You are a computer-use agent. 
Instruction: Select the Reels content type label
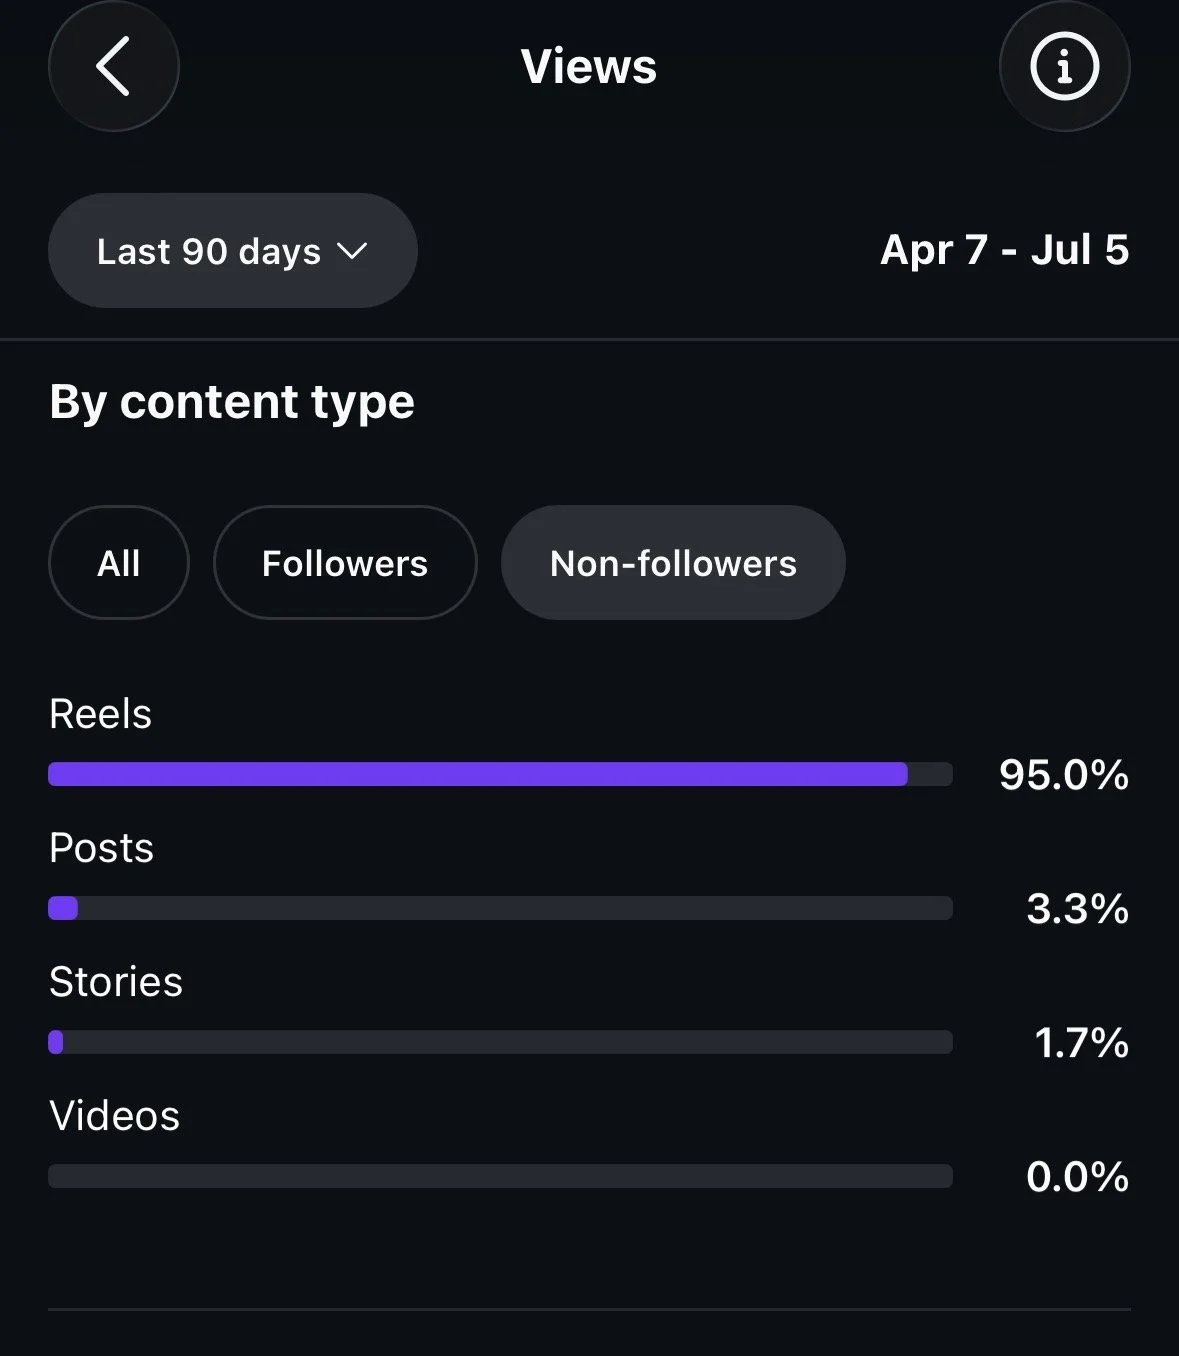pyautogui.click(x=100, y=714)
